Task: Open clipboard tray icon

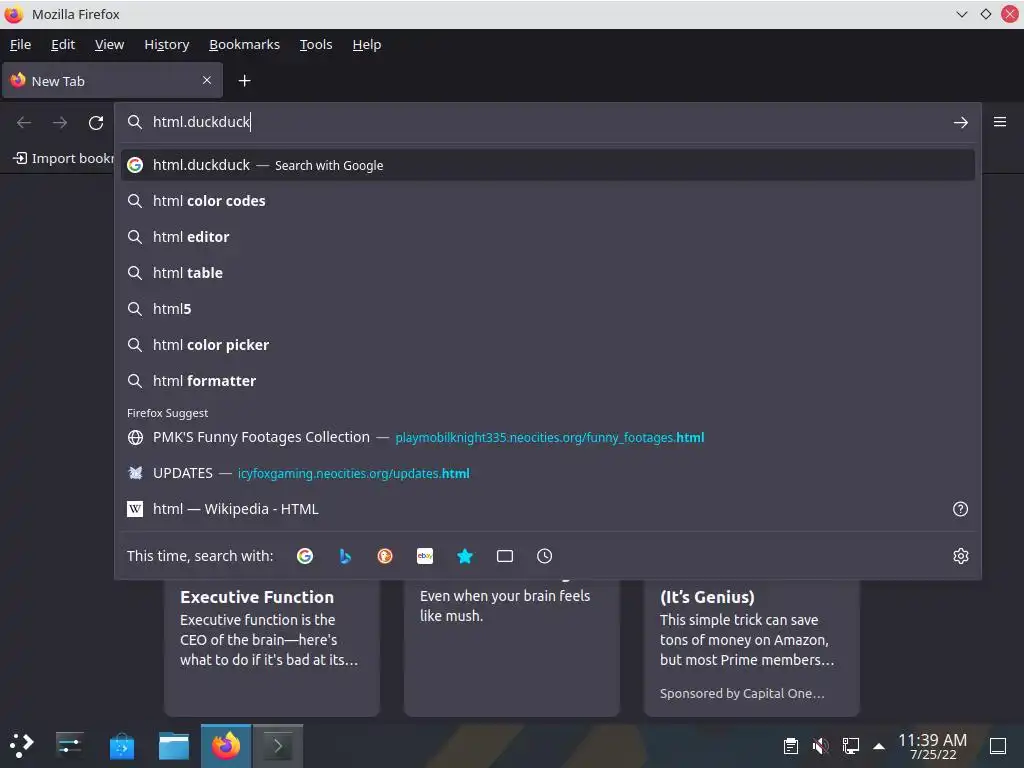Action: [x=791, y=745]
